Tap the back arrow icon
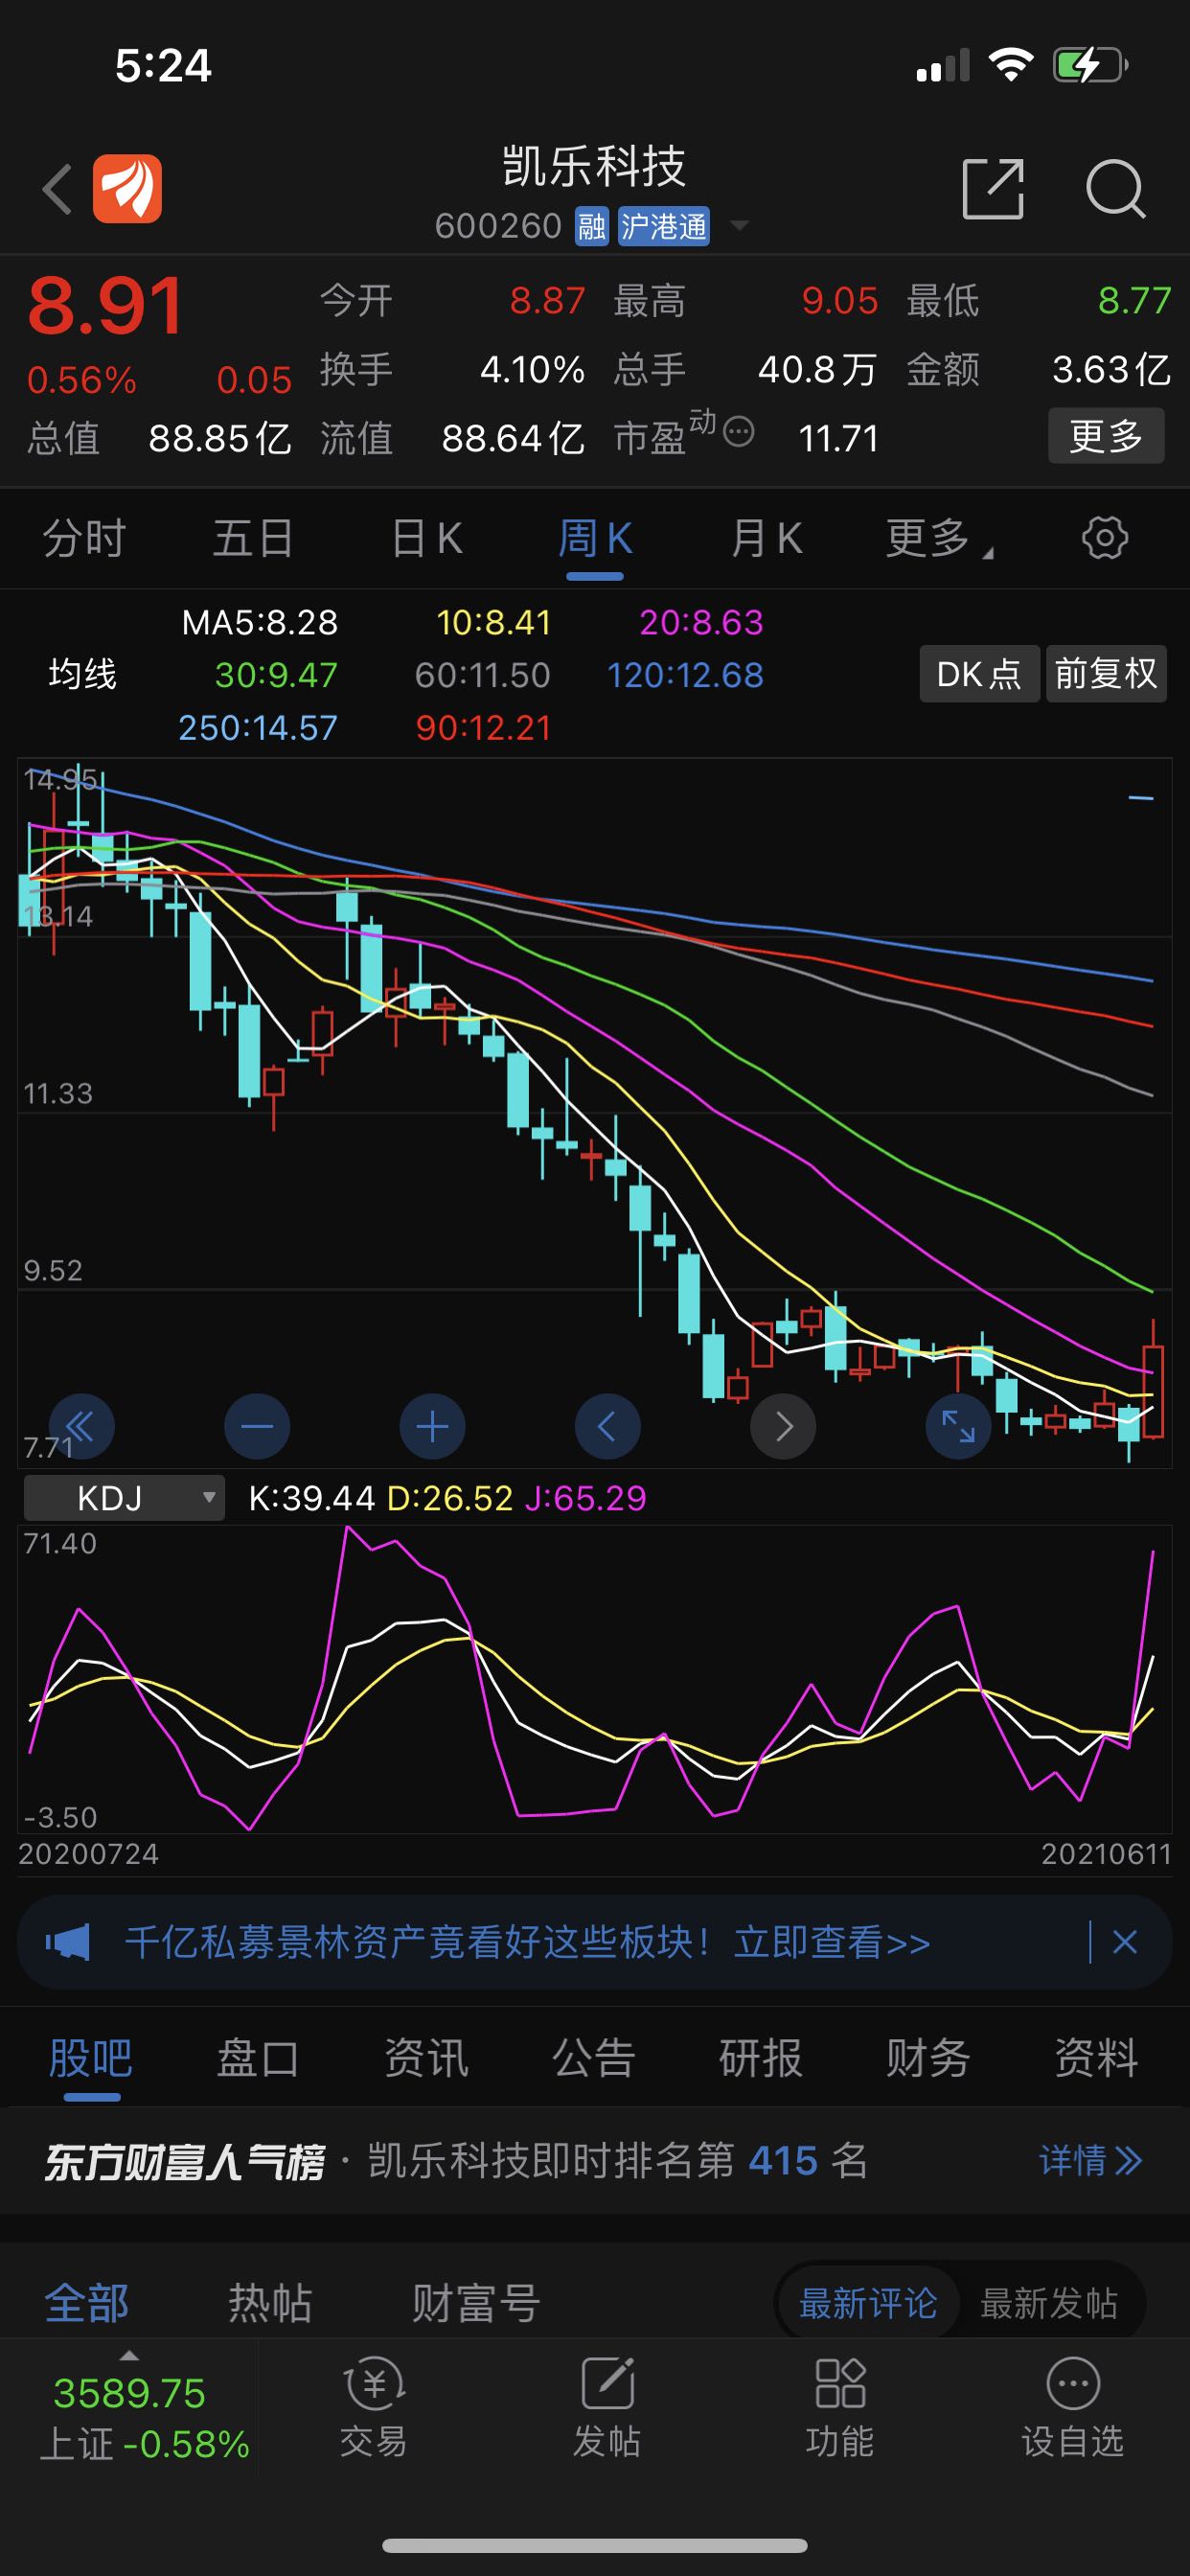This screenshot has height=2576, width=1190. 58,189
